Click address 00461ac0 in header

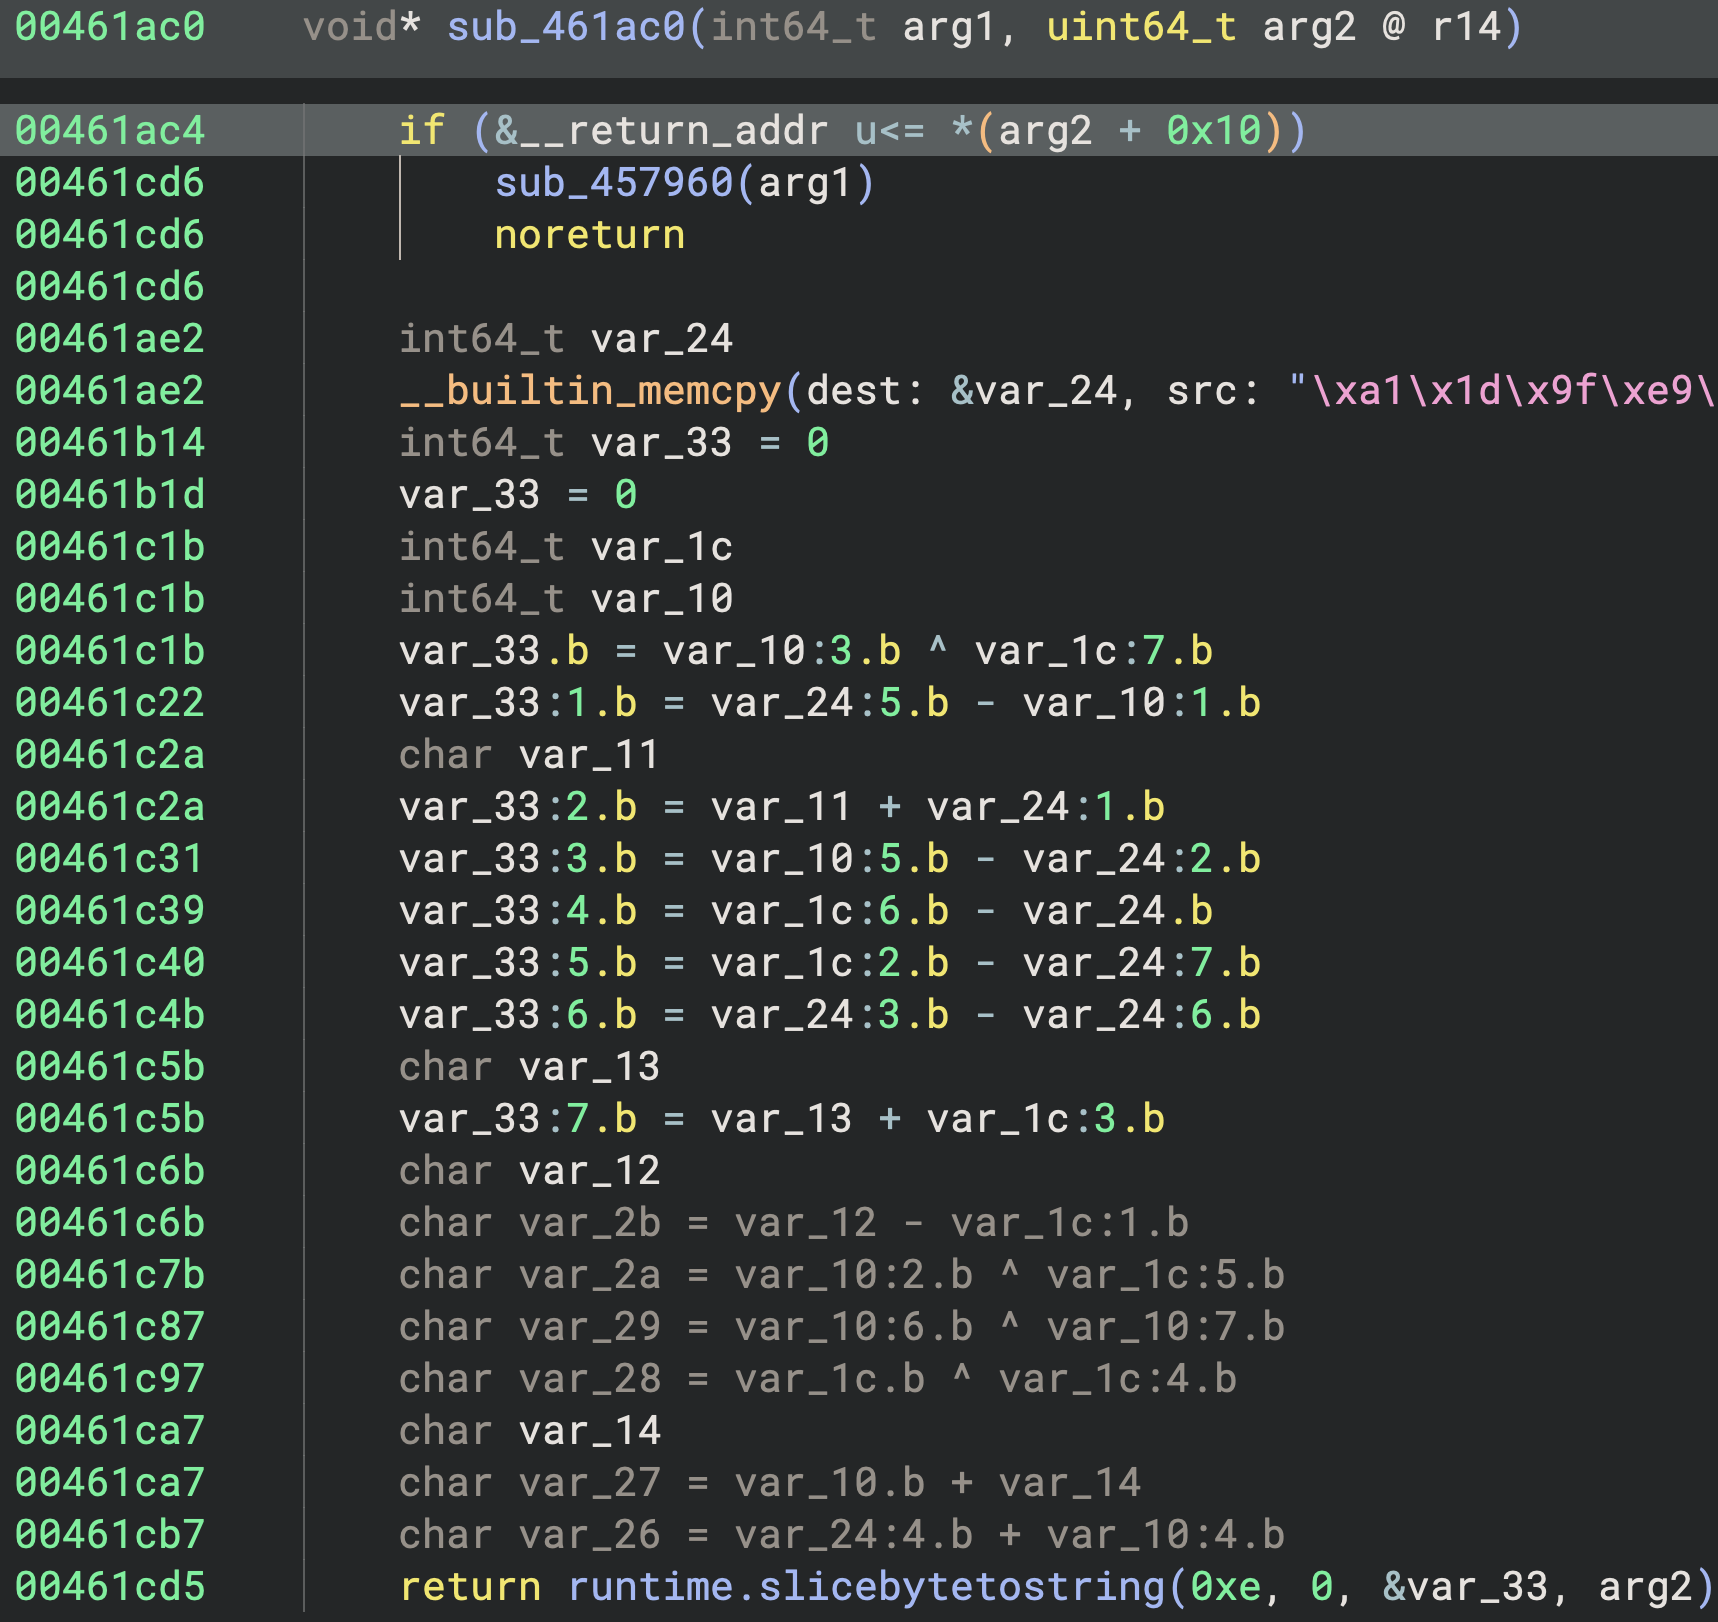coord(110,27)
